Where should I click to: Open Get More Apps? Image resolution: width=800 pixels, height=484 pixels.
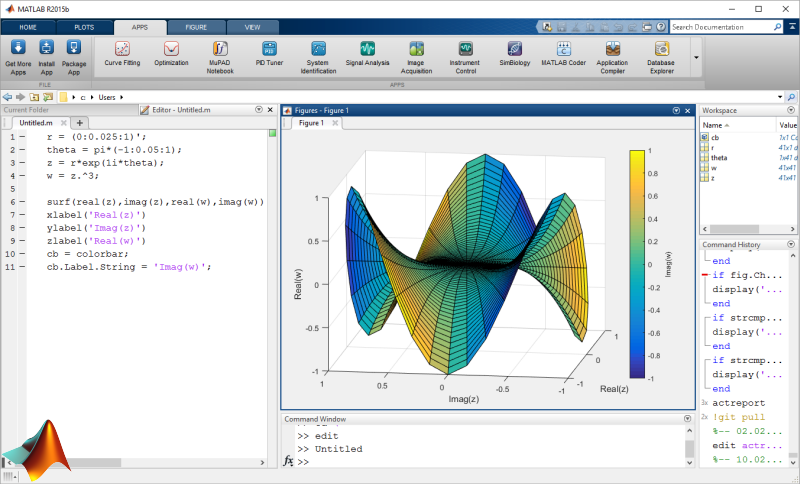pos(18,57)
